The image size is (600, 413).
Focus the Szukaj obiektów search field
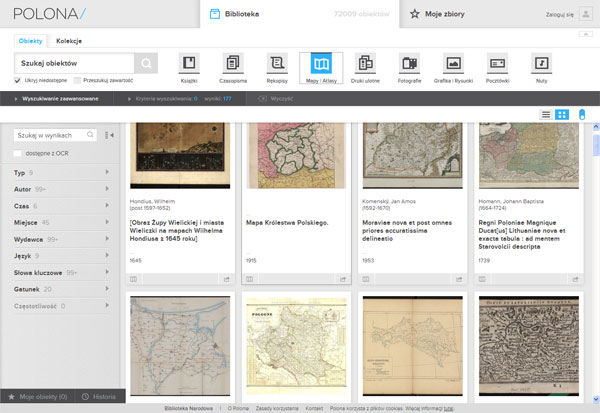[x=74, y=63]
